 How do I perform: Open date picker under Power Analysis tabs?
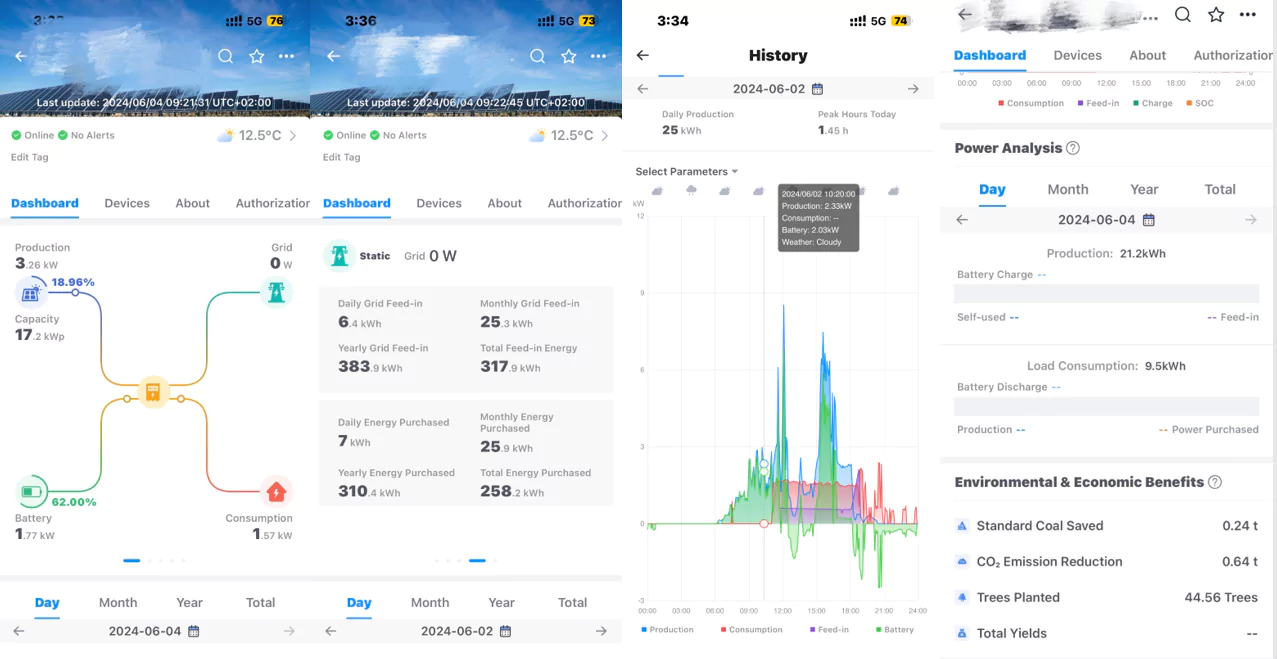pyautogui.click(x=1149, y=220)
